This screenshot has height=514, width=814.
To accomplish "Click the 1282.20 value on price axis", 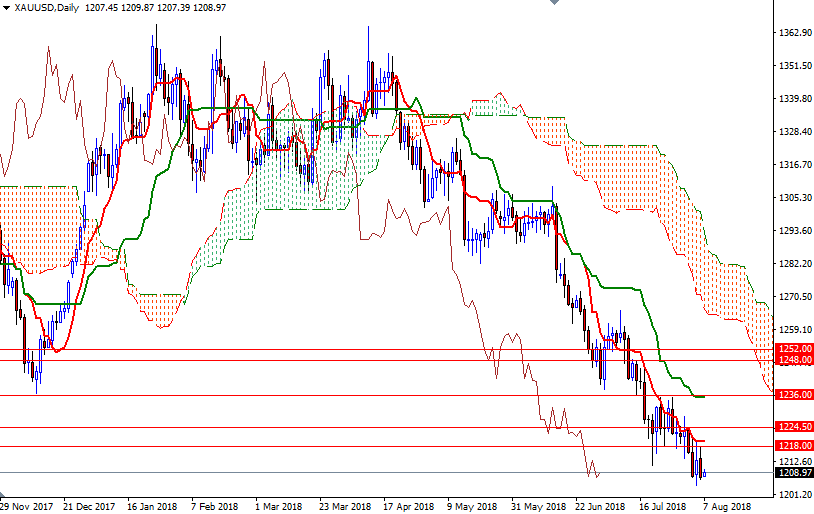I will tap(794, 264).
